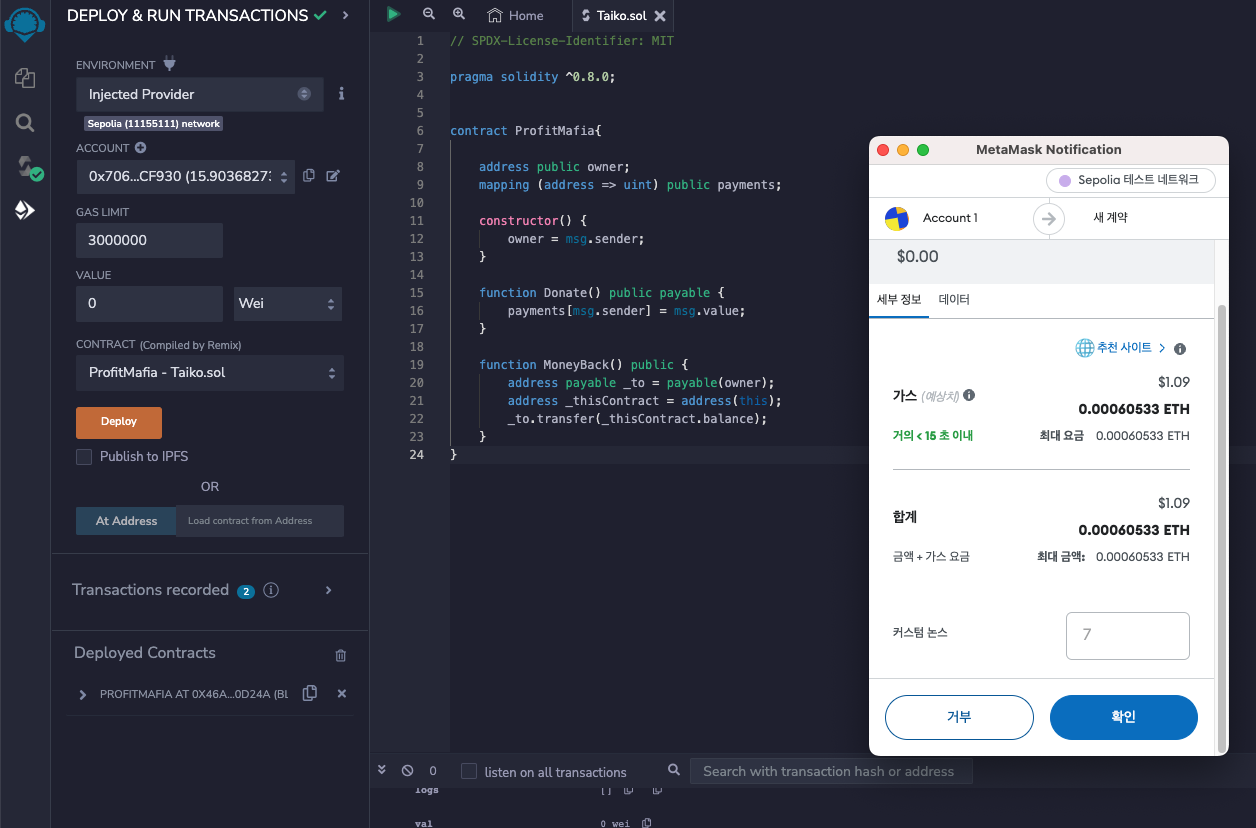Click the info icon beside 추천 사이트 in MetaMask
Screen dimensions: 1256x828
tap(1180, 349)
